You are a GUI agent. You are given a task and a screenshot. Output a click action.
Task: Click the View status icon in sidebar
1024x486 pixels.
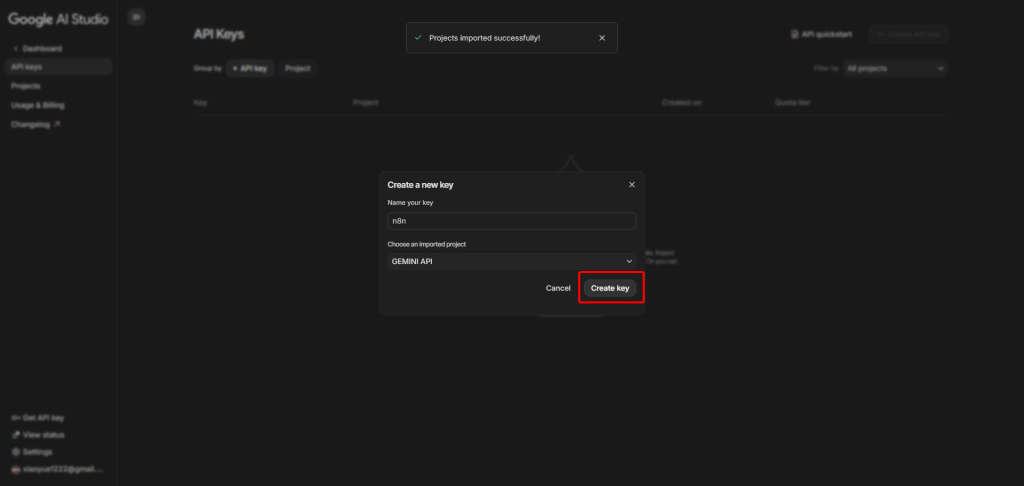click(x=15, y=435)
